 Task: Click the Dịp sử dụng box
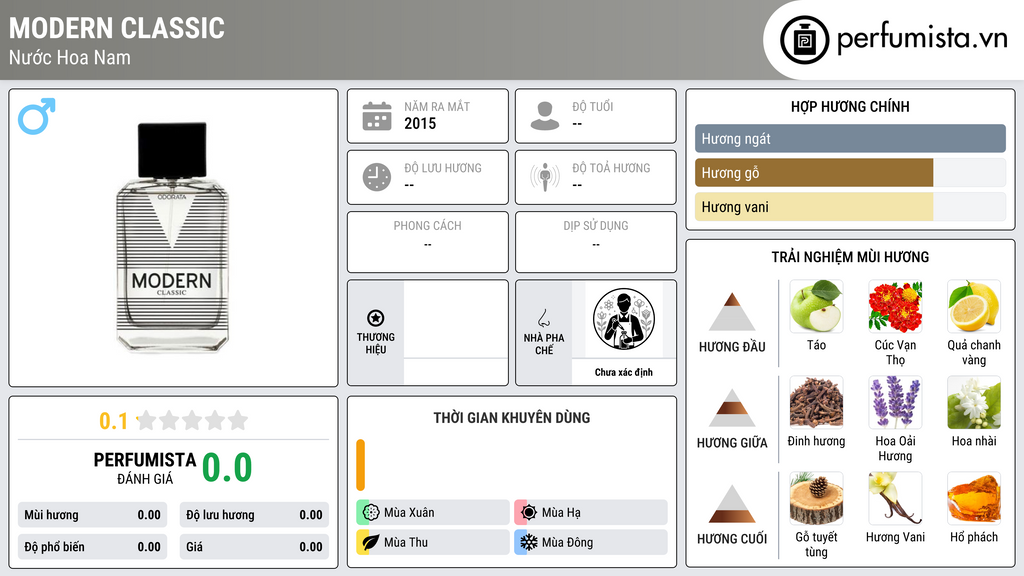(596, 242)
